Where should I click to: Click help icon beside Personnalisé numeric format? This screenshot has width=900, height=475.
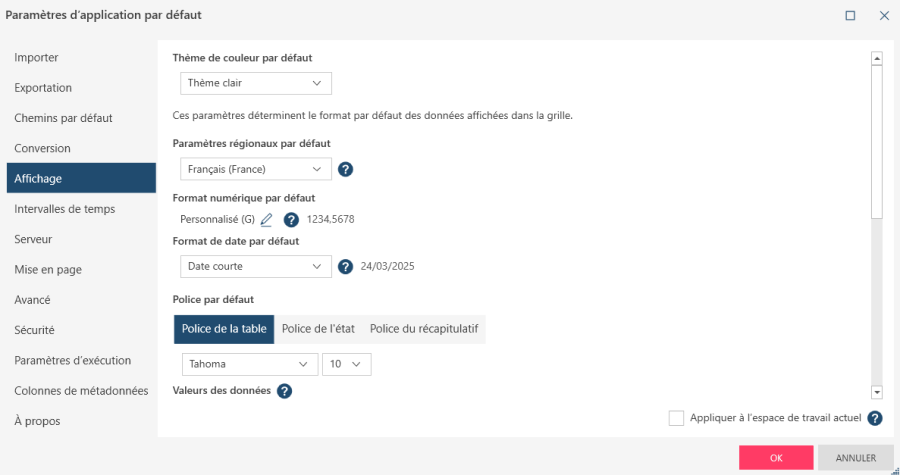(x=291, y=220)
